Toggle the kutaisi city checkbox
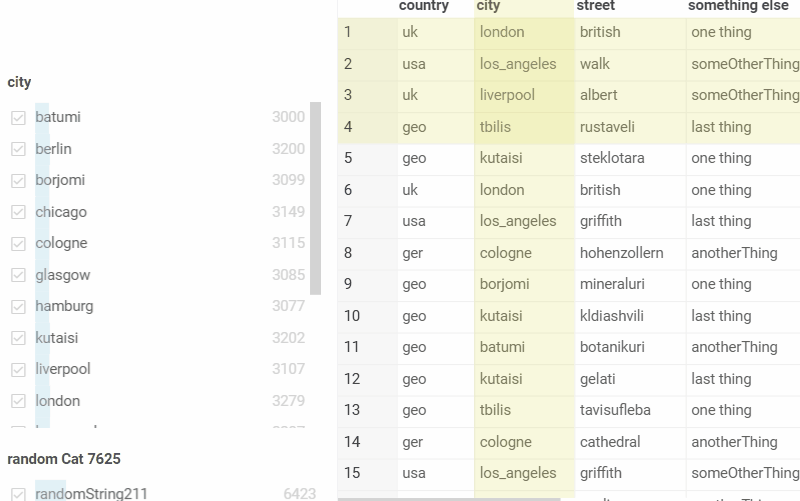The image size is (800, 501). pos(18,338)
